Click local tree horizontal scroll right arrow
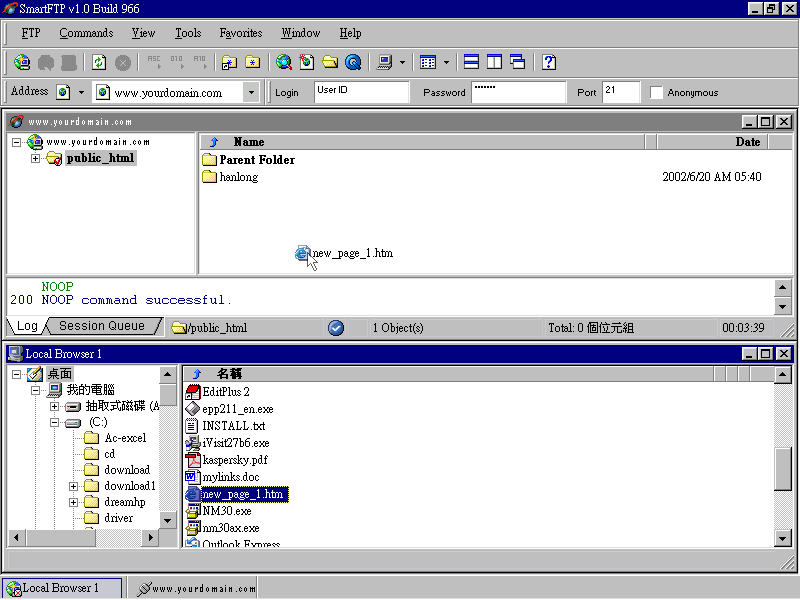 point(150,537)
